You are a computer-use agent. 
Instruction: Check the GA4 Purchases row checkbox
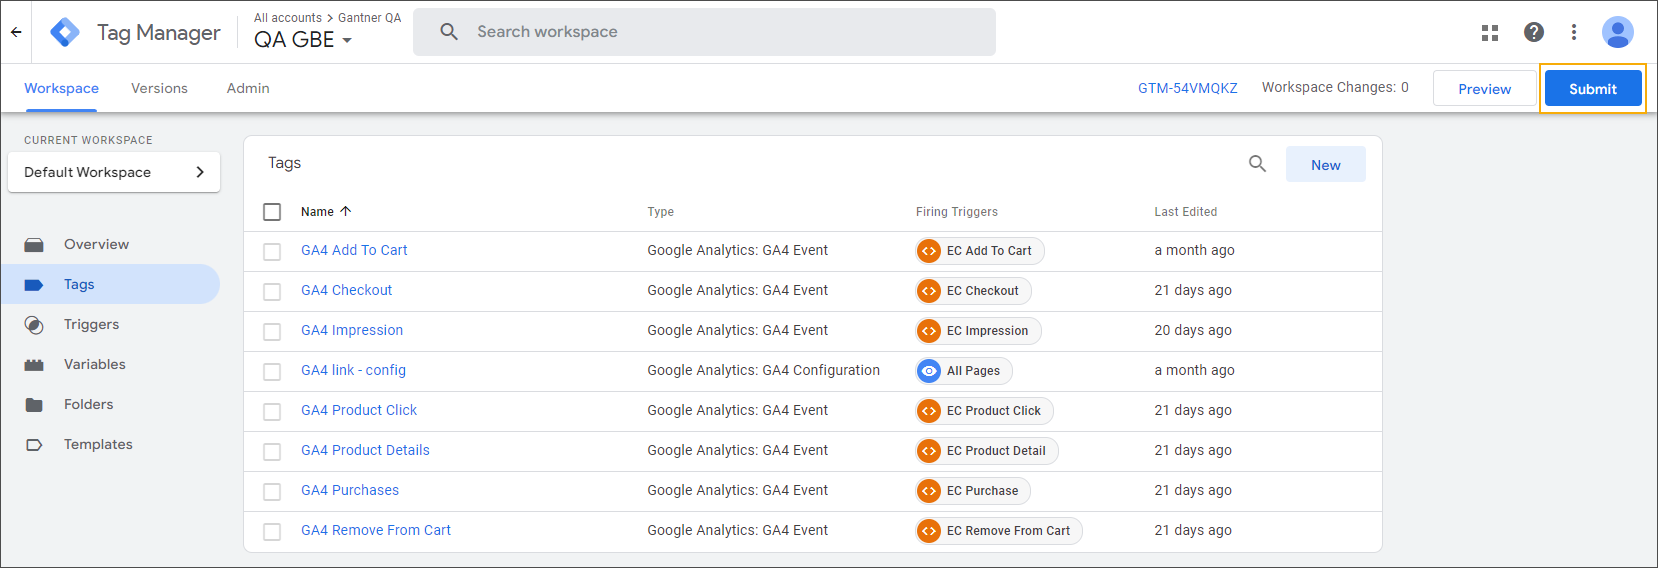tap(272, 492)
